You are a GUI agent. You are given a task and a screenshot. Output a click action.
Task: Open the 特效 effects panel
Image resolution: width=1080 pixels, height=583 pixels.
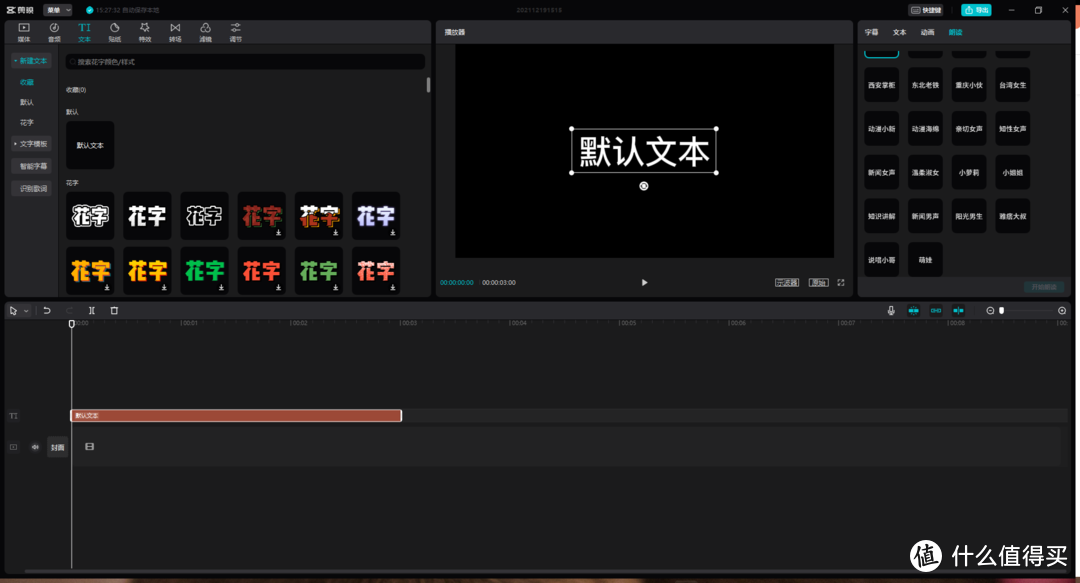pyautogui.click(x=145, y=32)
